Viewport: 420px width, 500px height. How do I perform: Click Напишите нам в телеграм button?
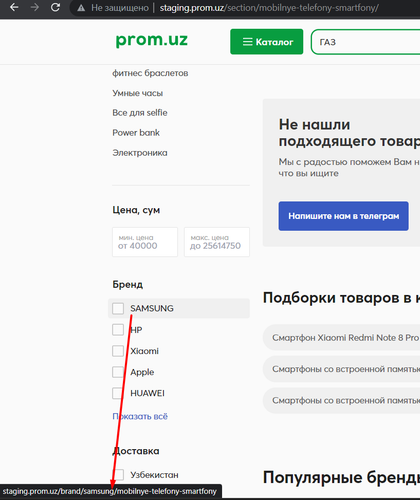click(344, 216)
